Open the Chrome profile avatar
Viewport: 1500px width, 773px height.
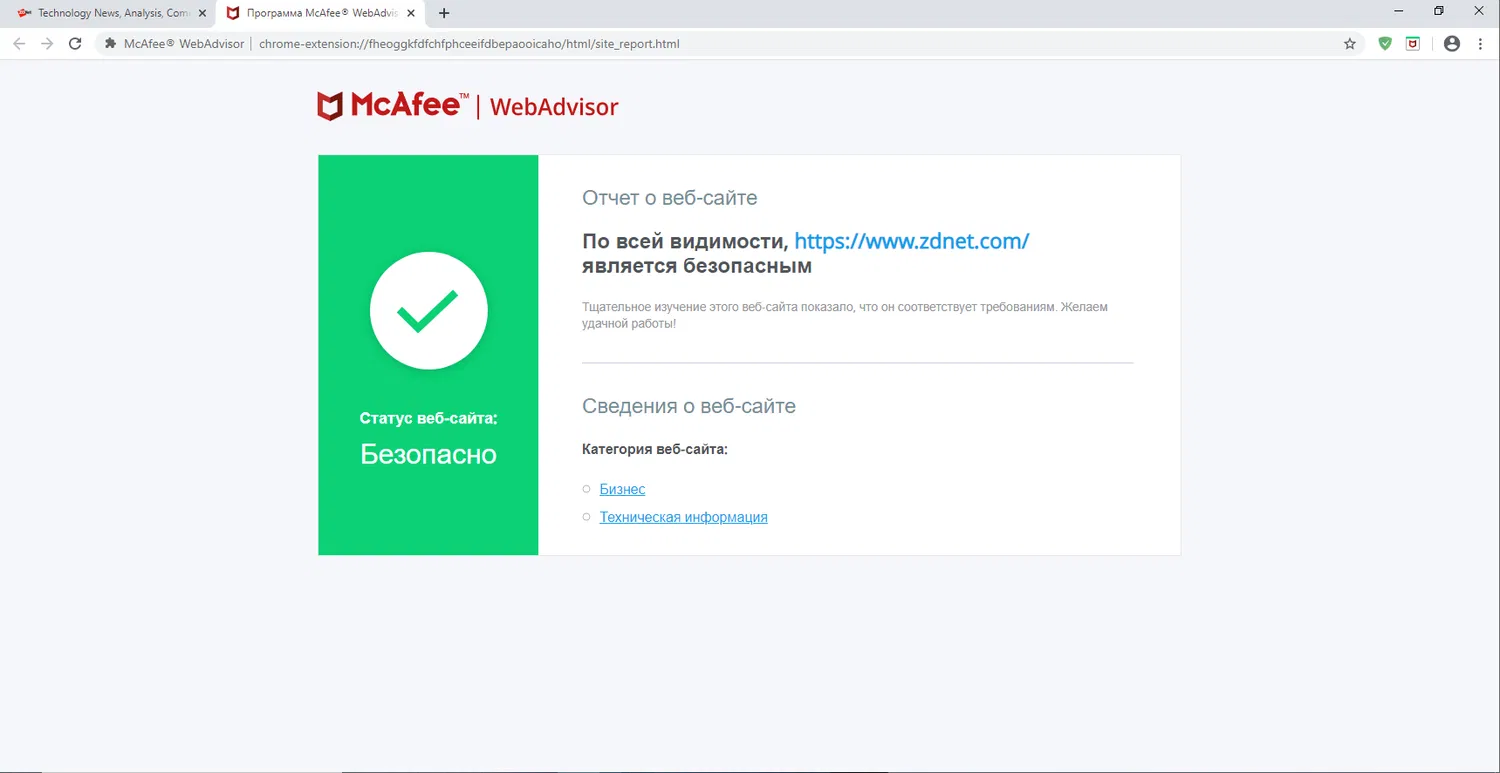coord(1452,44)
